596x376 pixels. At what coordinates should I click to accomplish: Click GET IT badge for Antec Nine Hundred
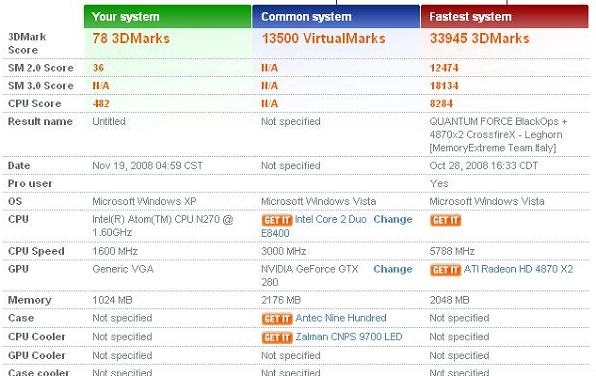pyautogui.click(x=277, y=319)
